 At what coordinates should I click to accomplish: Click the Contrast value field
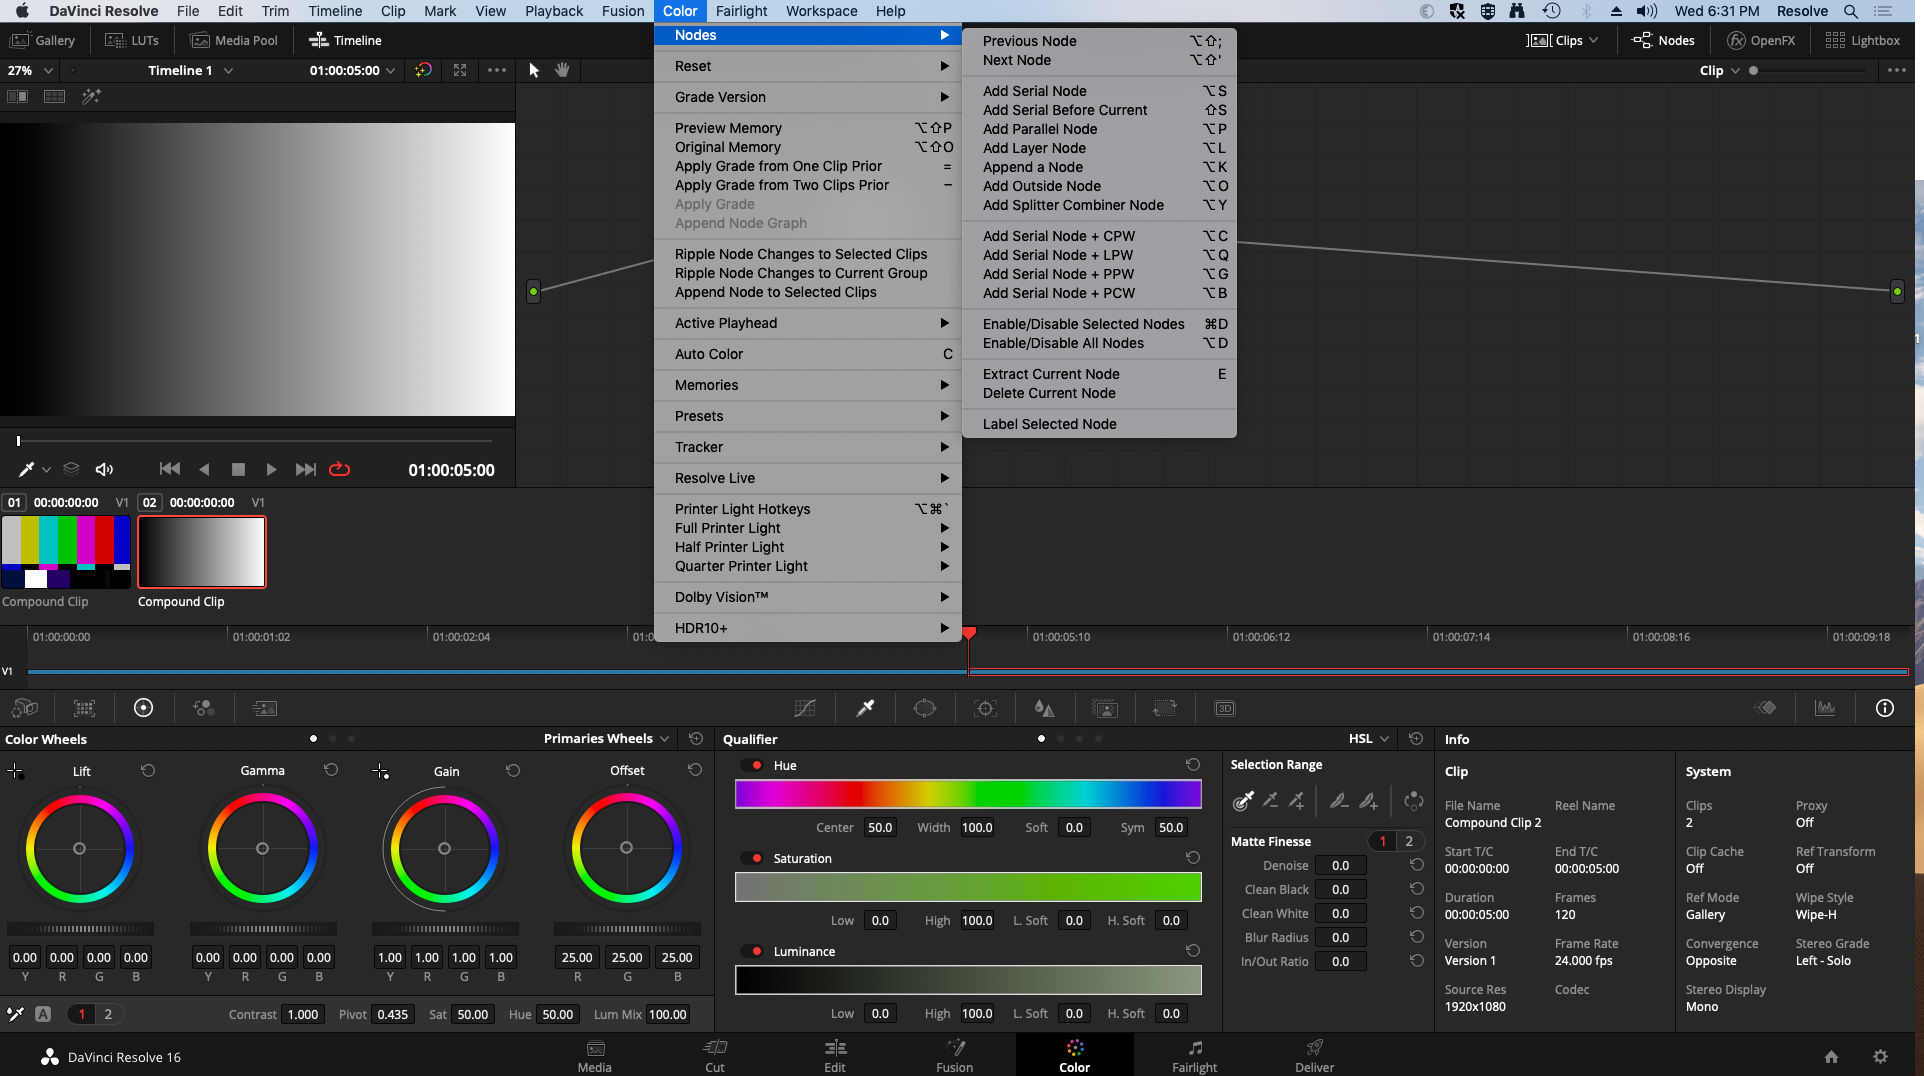[303, 1014]
